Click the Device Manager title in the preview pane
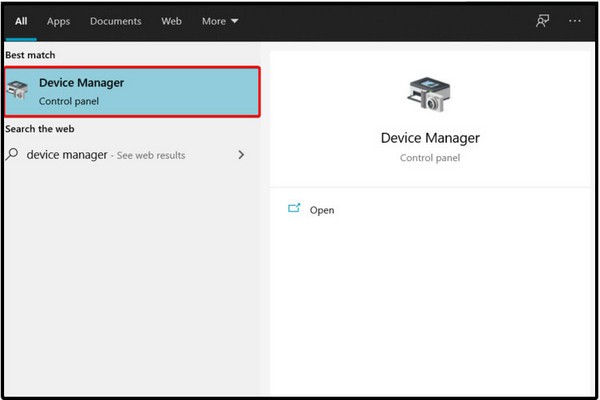This screenshot has width=600, height=400. tap(430, 138)
